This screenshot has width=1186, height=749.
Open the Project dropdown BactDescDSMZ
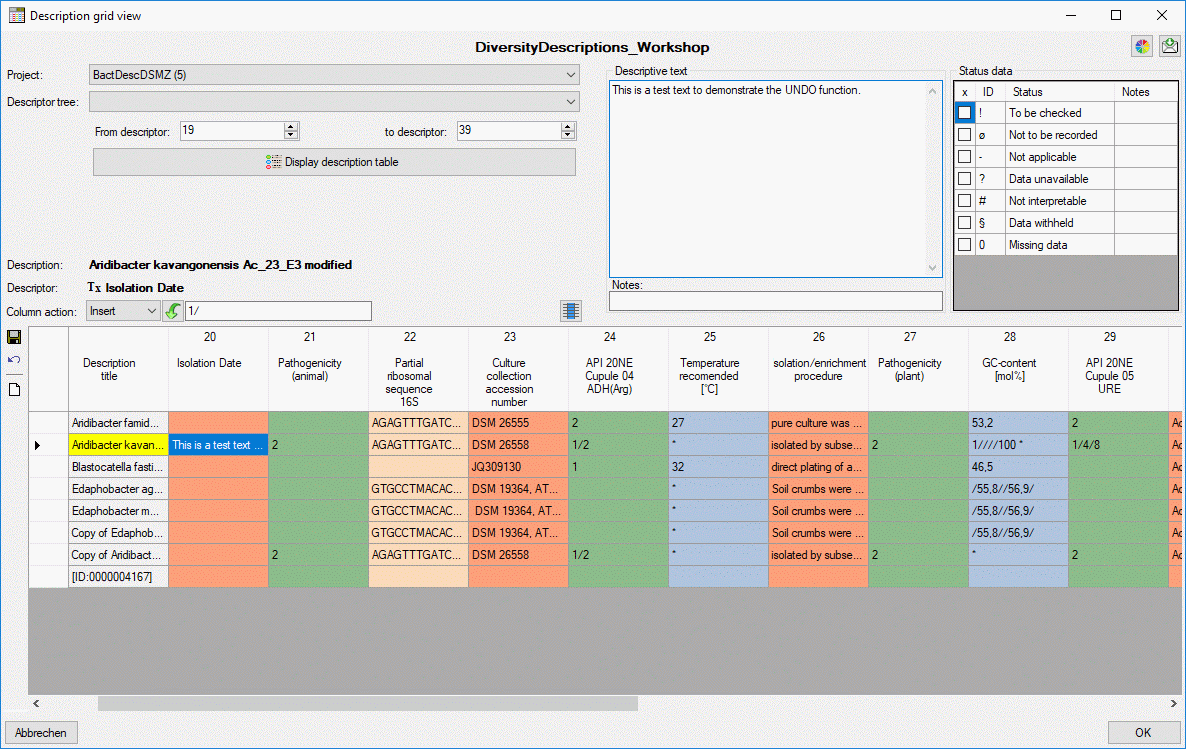pyautogui.click(x=334, y=75)
